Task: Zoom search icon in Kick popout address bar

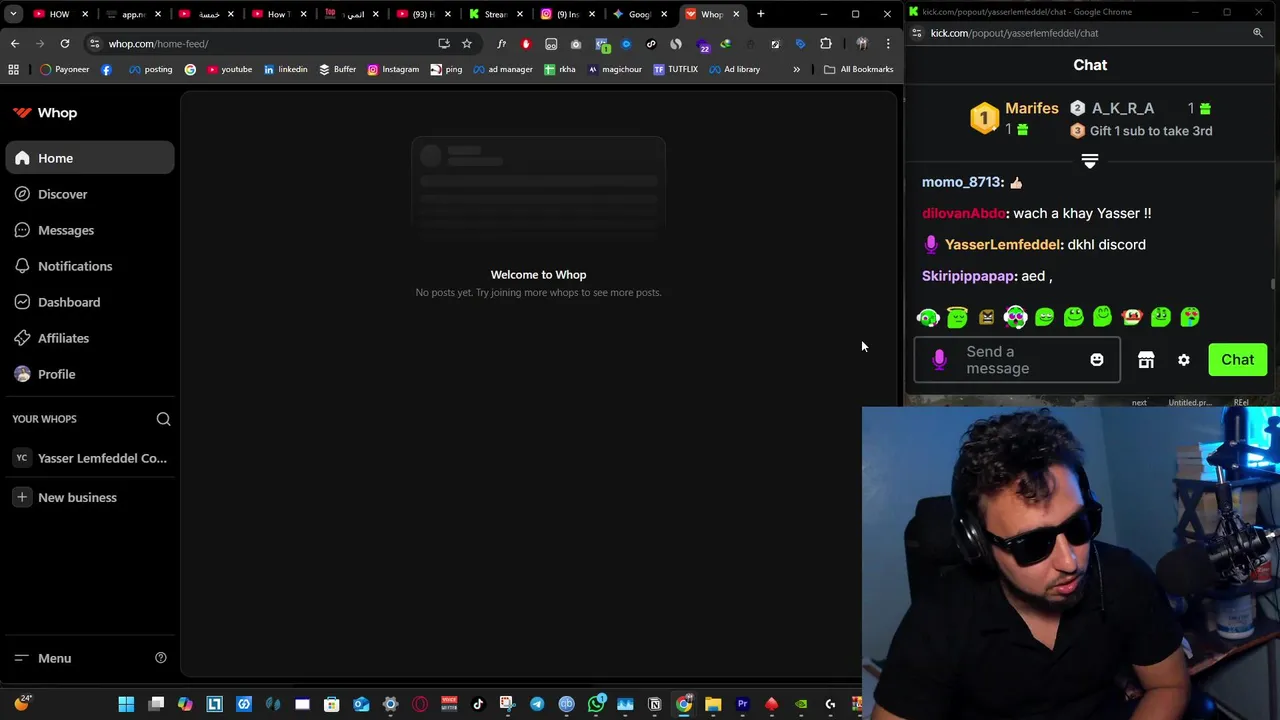Action: 1258,33
